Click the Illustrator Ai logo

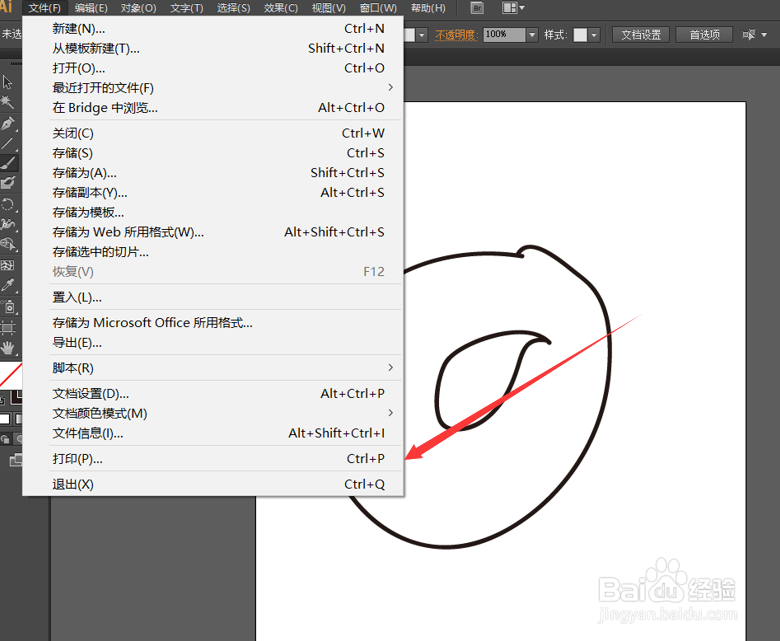coord(6,6)
